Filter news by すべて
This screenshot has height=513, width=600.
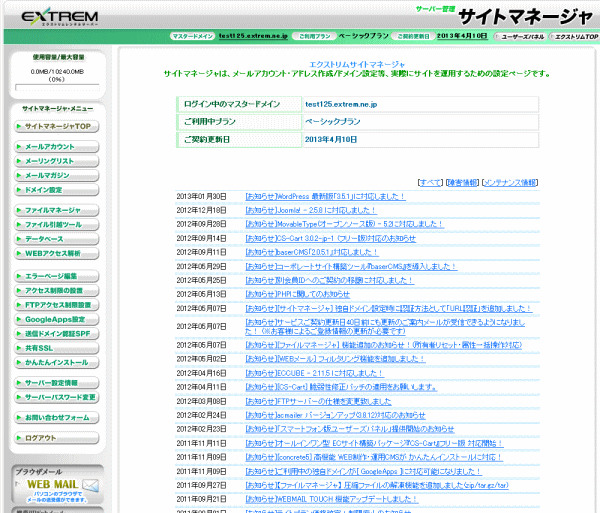click(x=430, y=183)
